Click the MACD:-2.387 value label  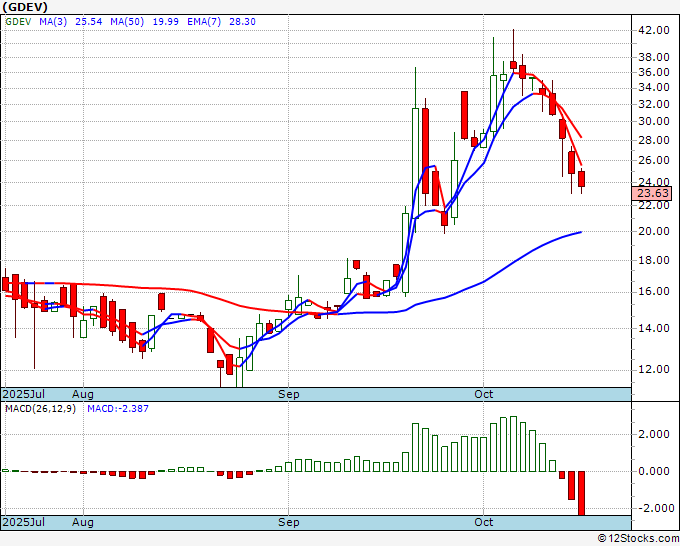pyautogui.click(x=118, y=409)
